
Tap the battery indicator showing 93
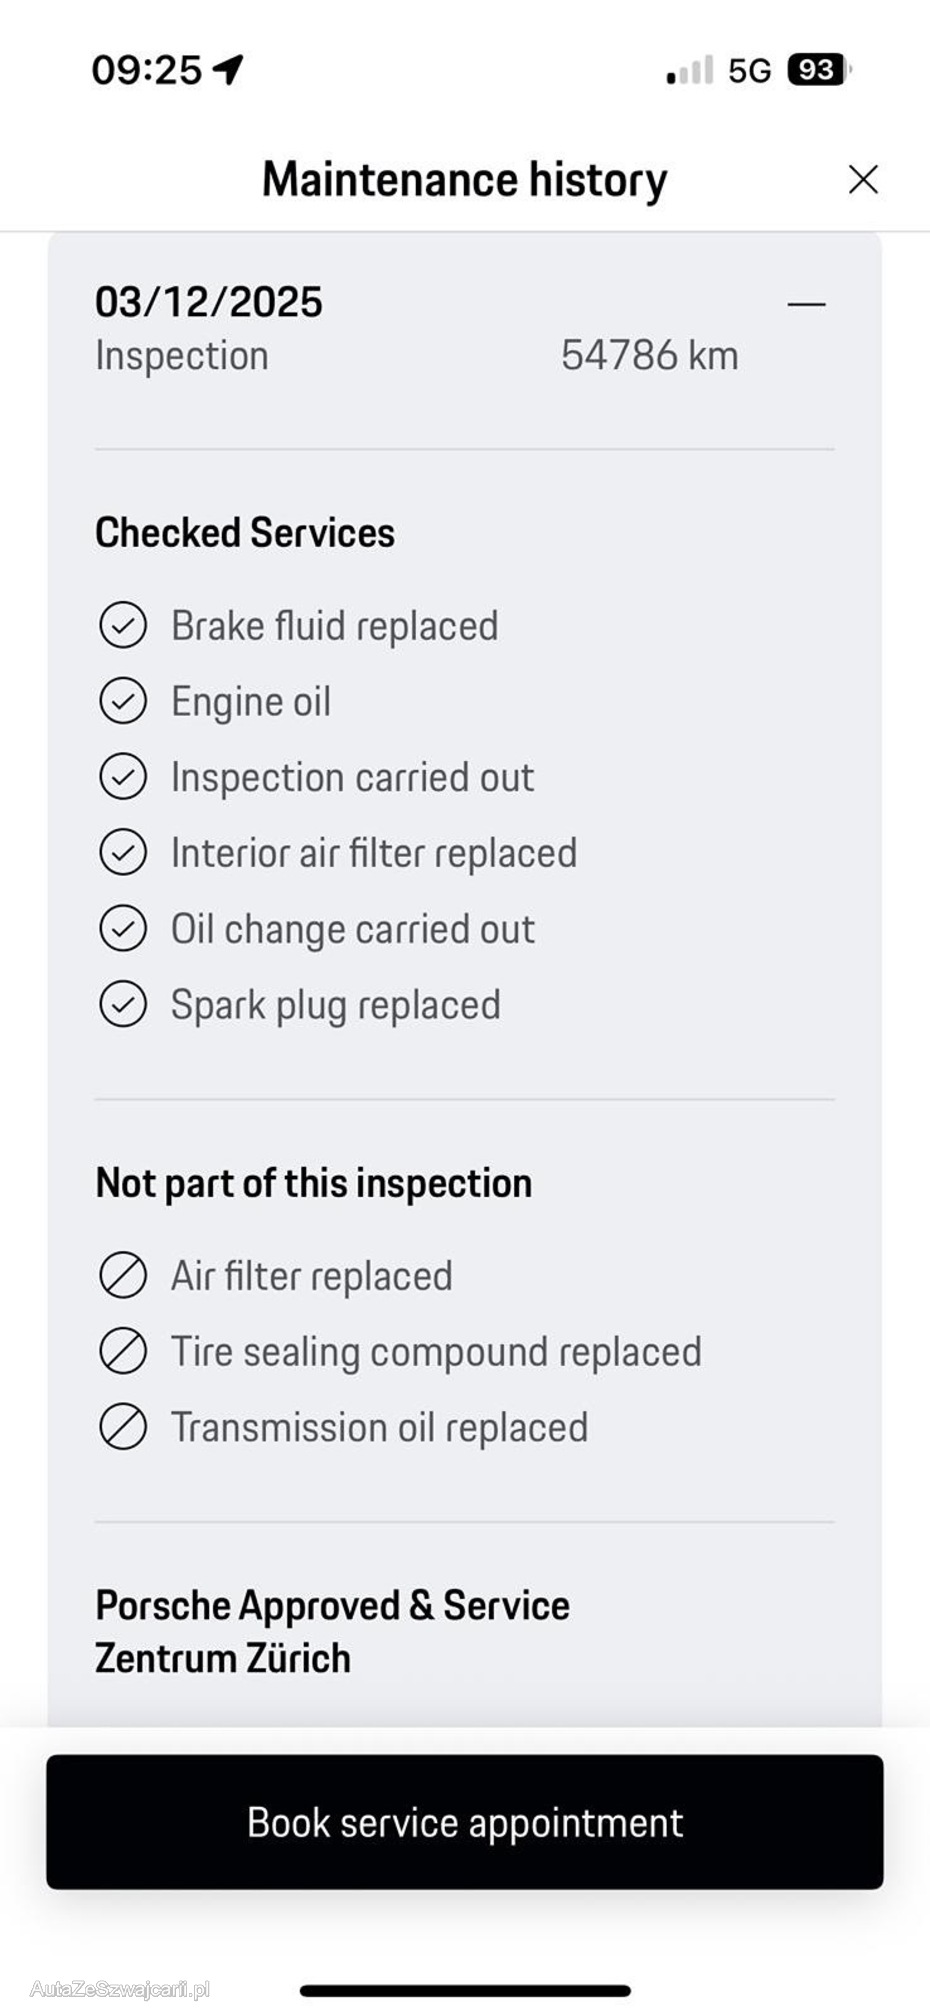pos(818,70)
